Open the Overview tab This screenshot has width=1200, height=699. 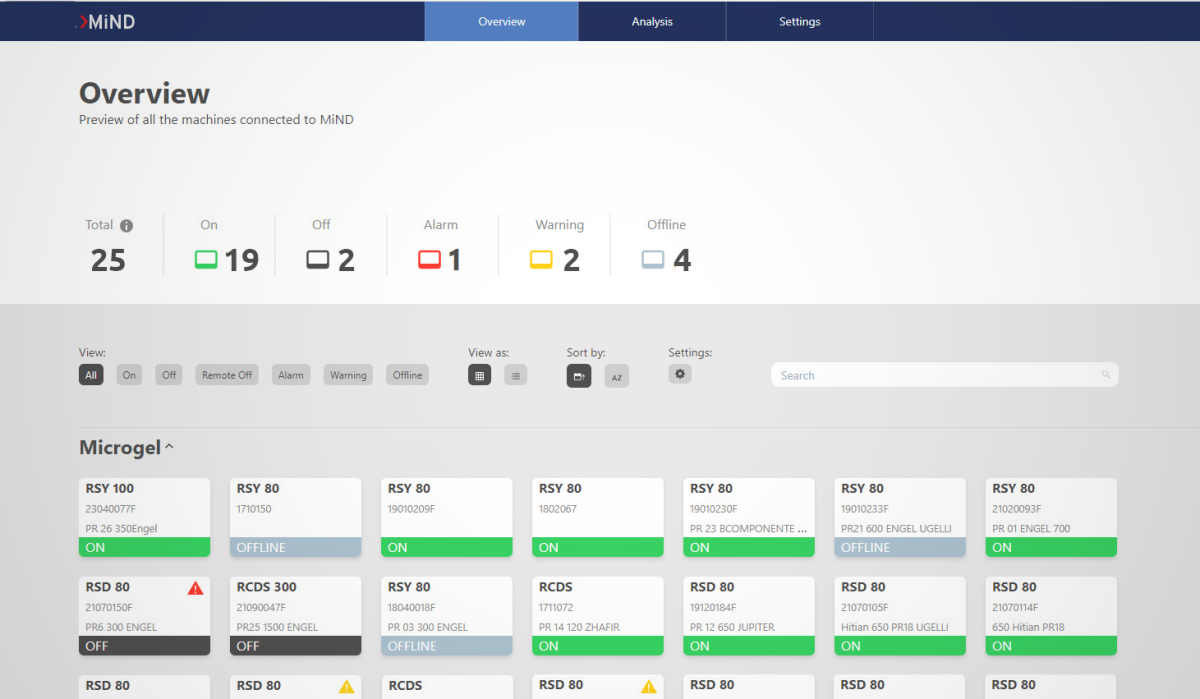click(502, 21)
